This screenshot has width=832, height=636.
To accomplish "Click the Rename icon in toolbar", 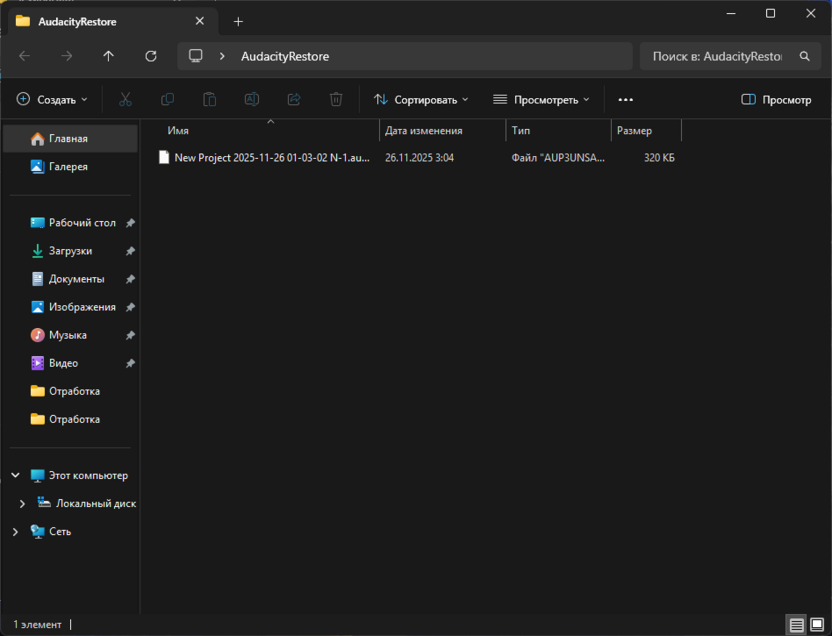I will point(252,100).
